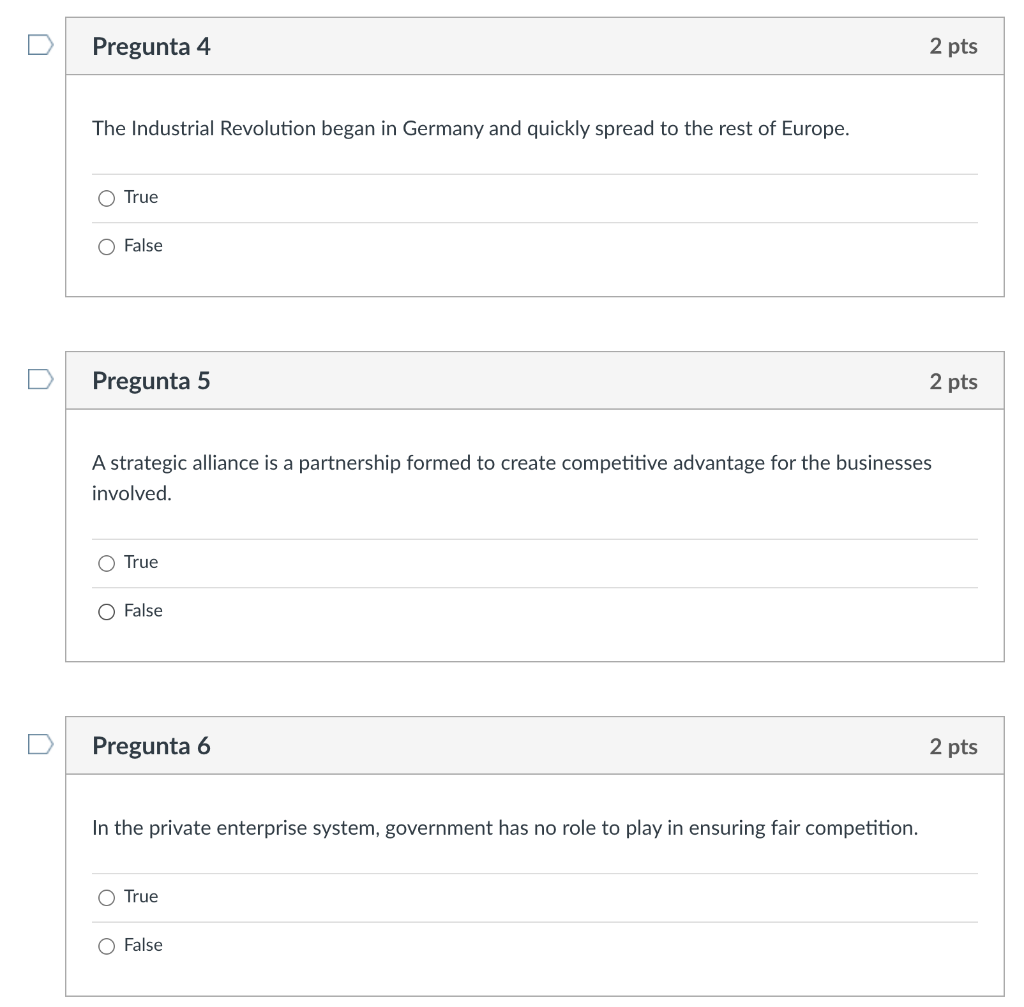Mark True for the private enterprise question
Screen dimensions: 1024x1007
[107, 897]
